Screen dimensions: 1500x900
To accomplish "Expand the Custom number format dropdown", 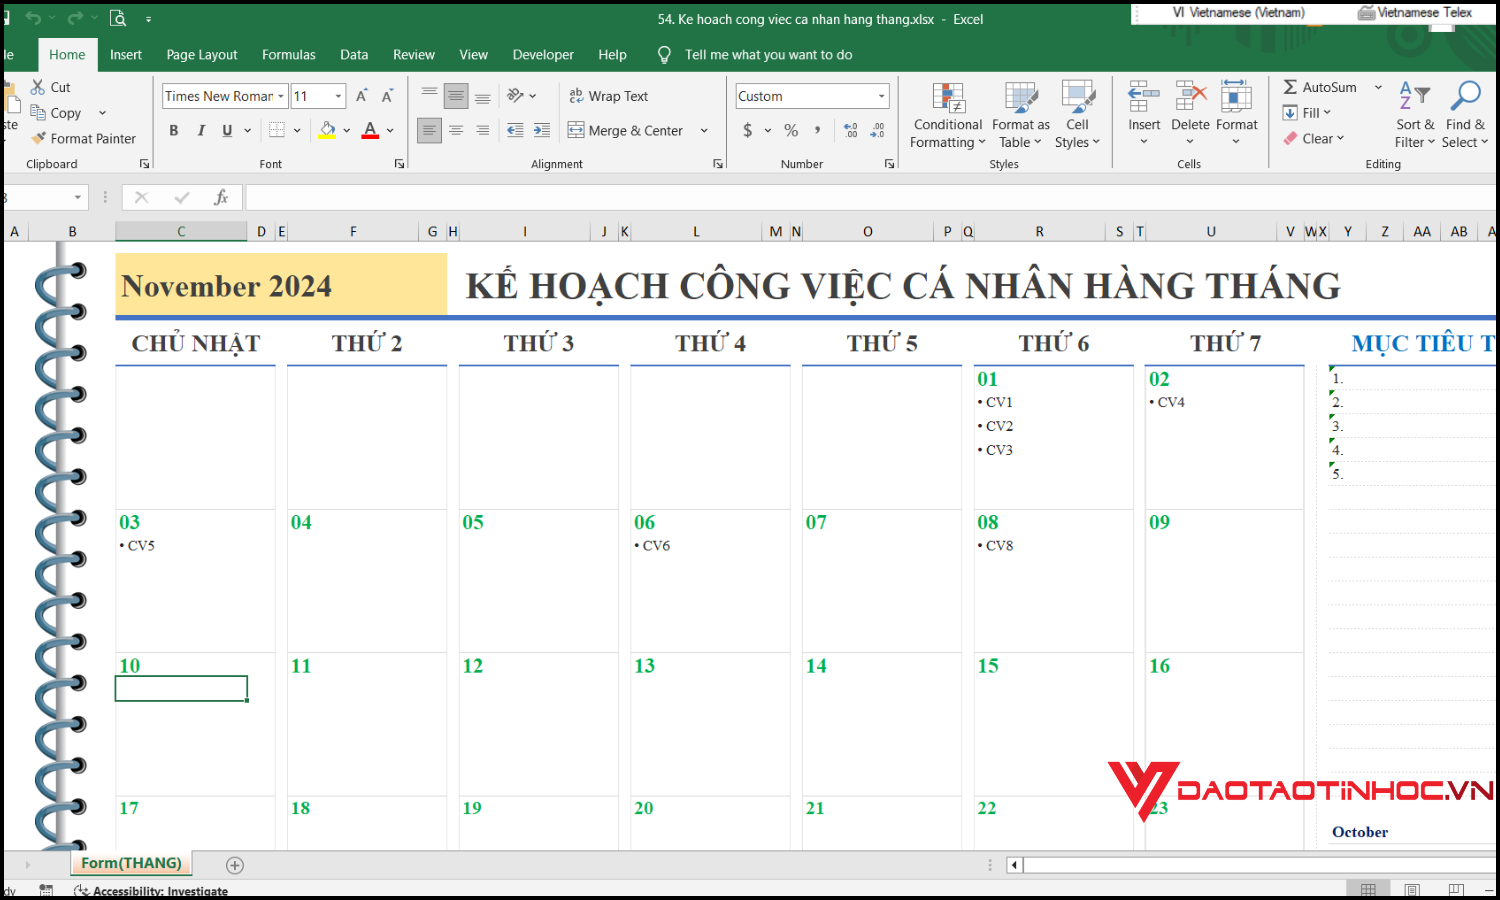I will coord(881,96).
